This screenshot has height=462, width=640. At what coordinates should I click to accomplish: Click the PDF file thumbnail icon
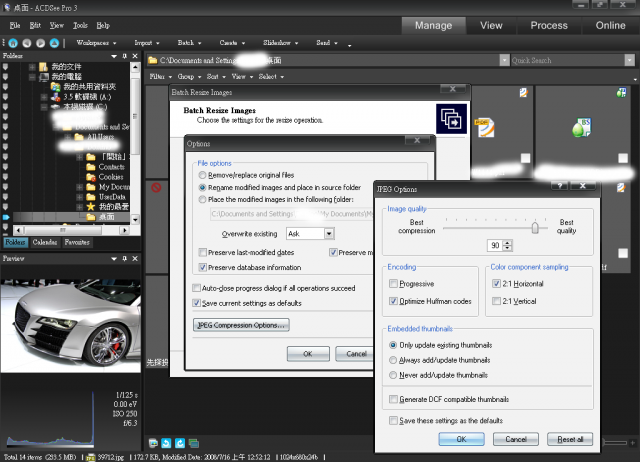coord(484,127)
